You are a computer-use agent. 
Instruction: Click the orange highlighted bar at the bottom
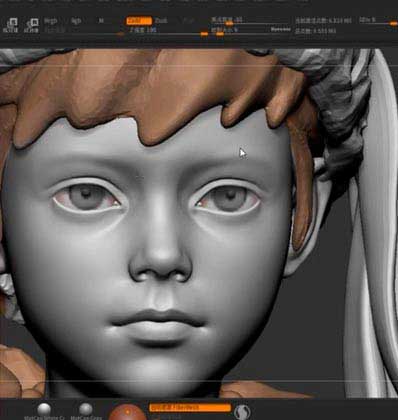coord(190,408)
